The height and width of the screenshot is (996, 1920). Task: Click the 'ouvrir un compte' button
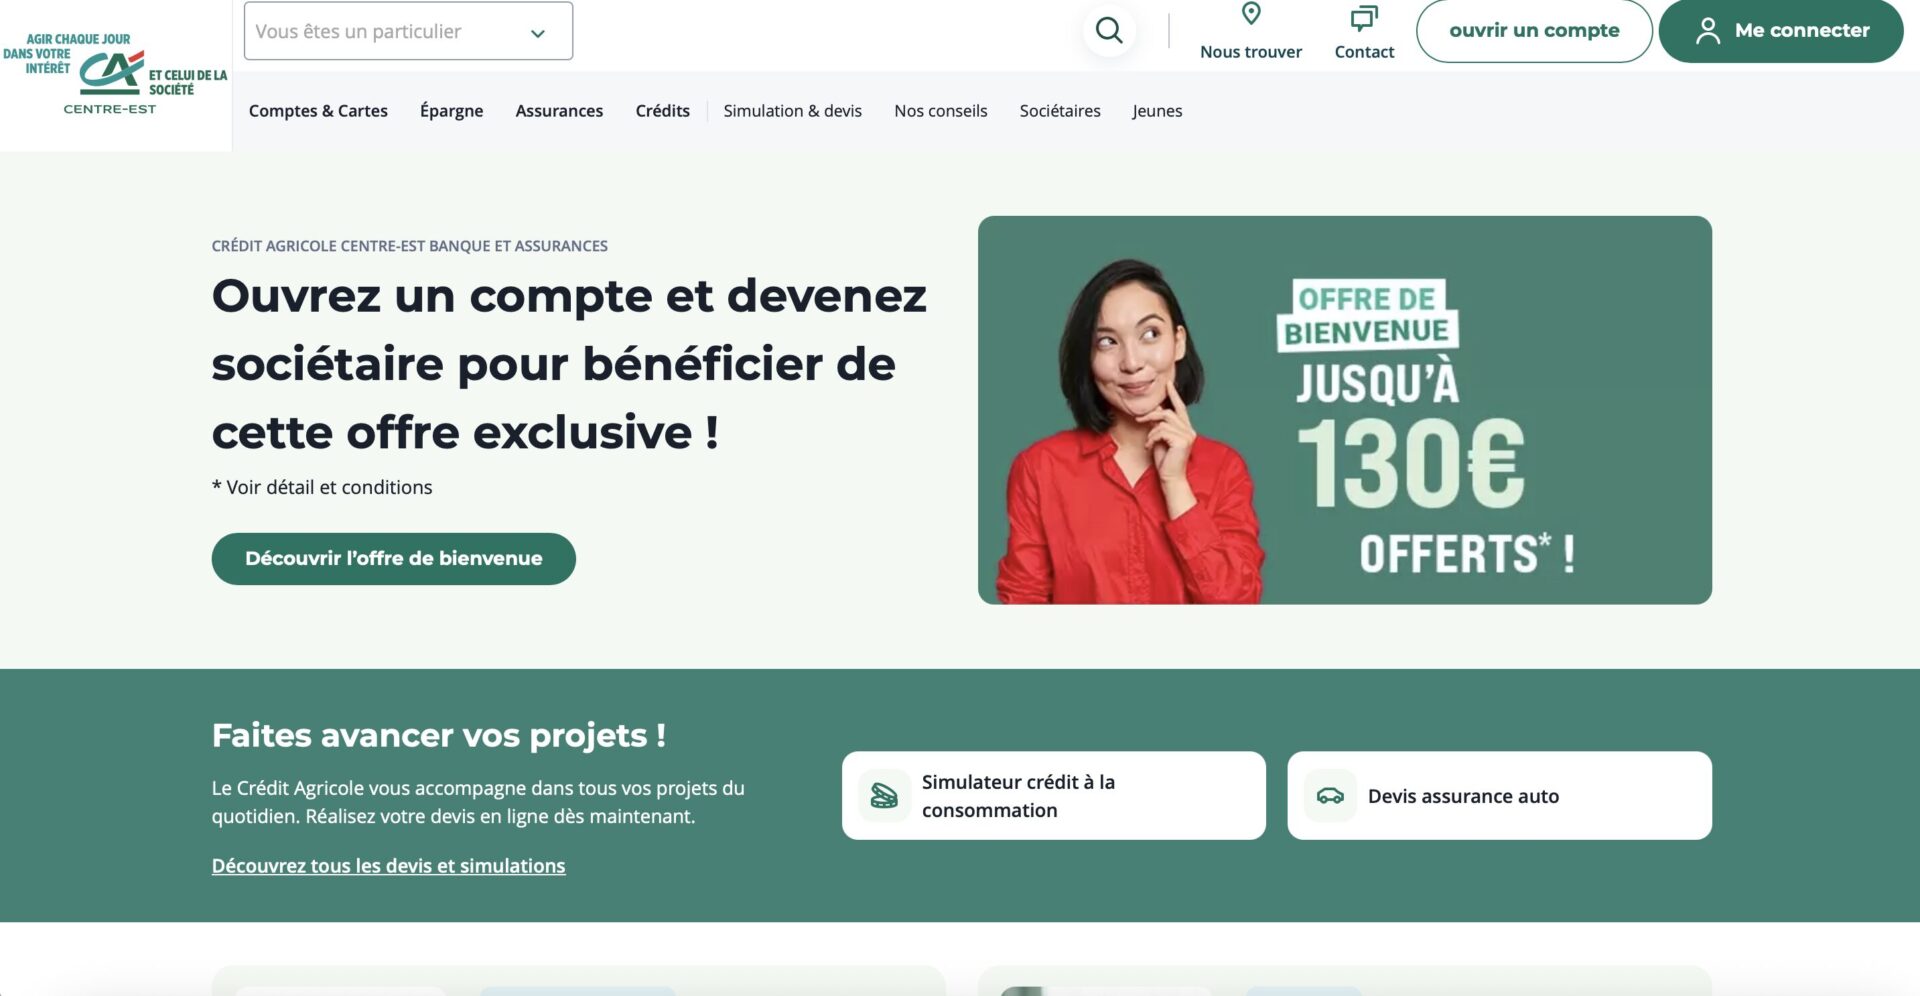click(1534, 31)
